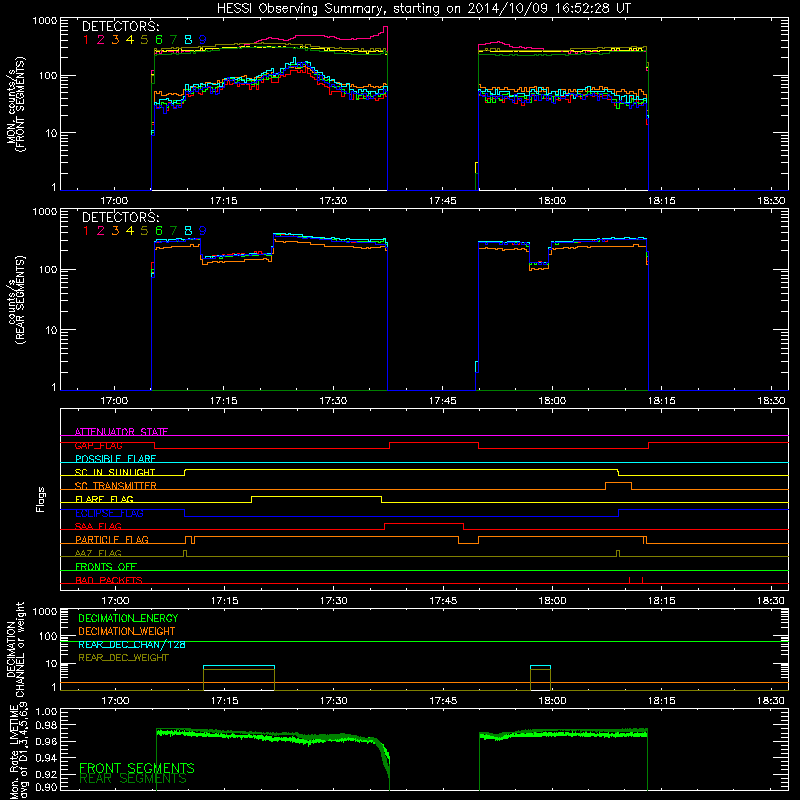
Task: Select detector 9 legend number in rear segments plot
Action: pos(203,231)
